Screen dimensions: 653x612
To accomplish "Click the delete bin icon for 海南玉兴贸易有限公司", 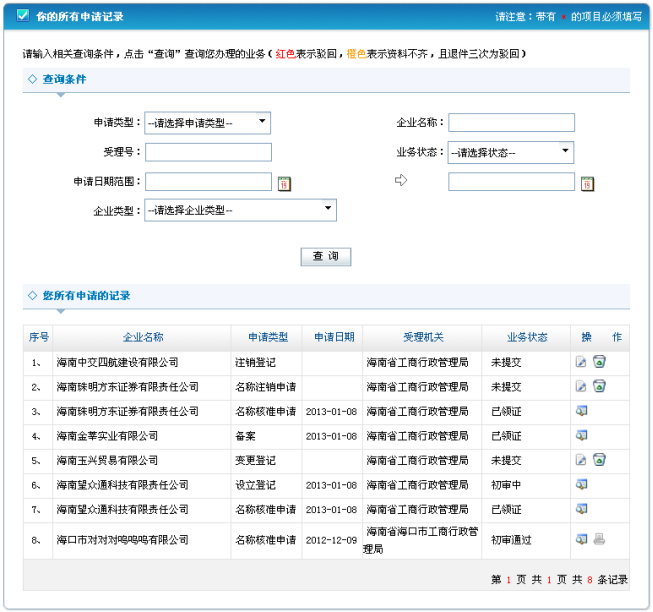I will click(599, 460).
